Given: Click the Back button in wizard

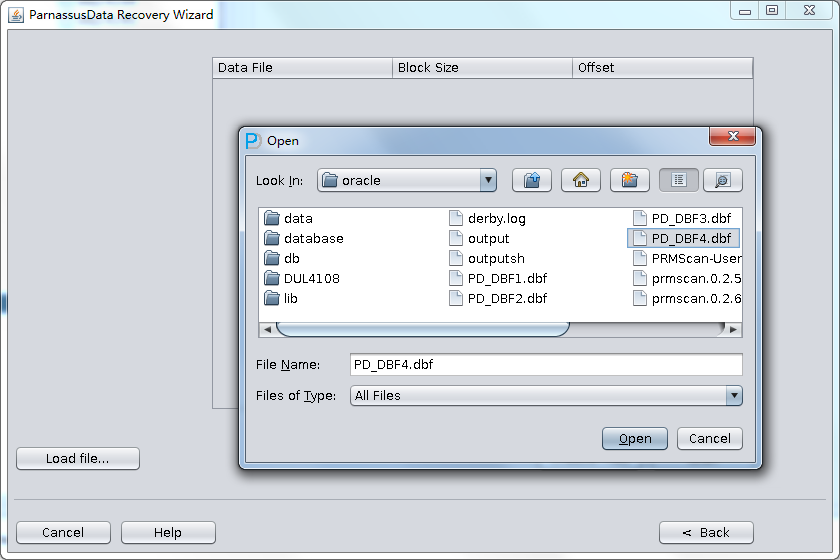Looking at the screenshot, I should (x=706, y=533).
